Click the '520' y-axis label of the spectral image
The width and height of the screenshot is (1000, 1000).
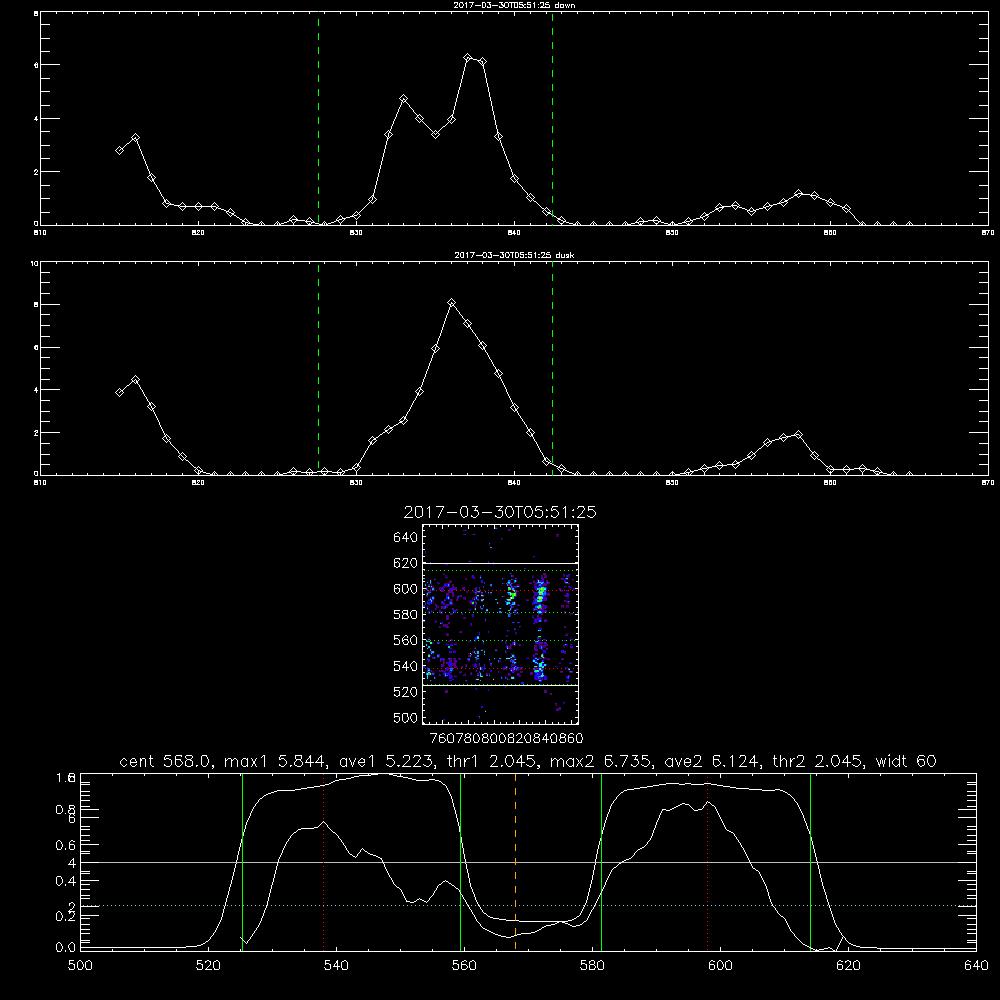pos(405,692)
